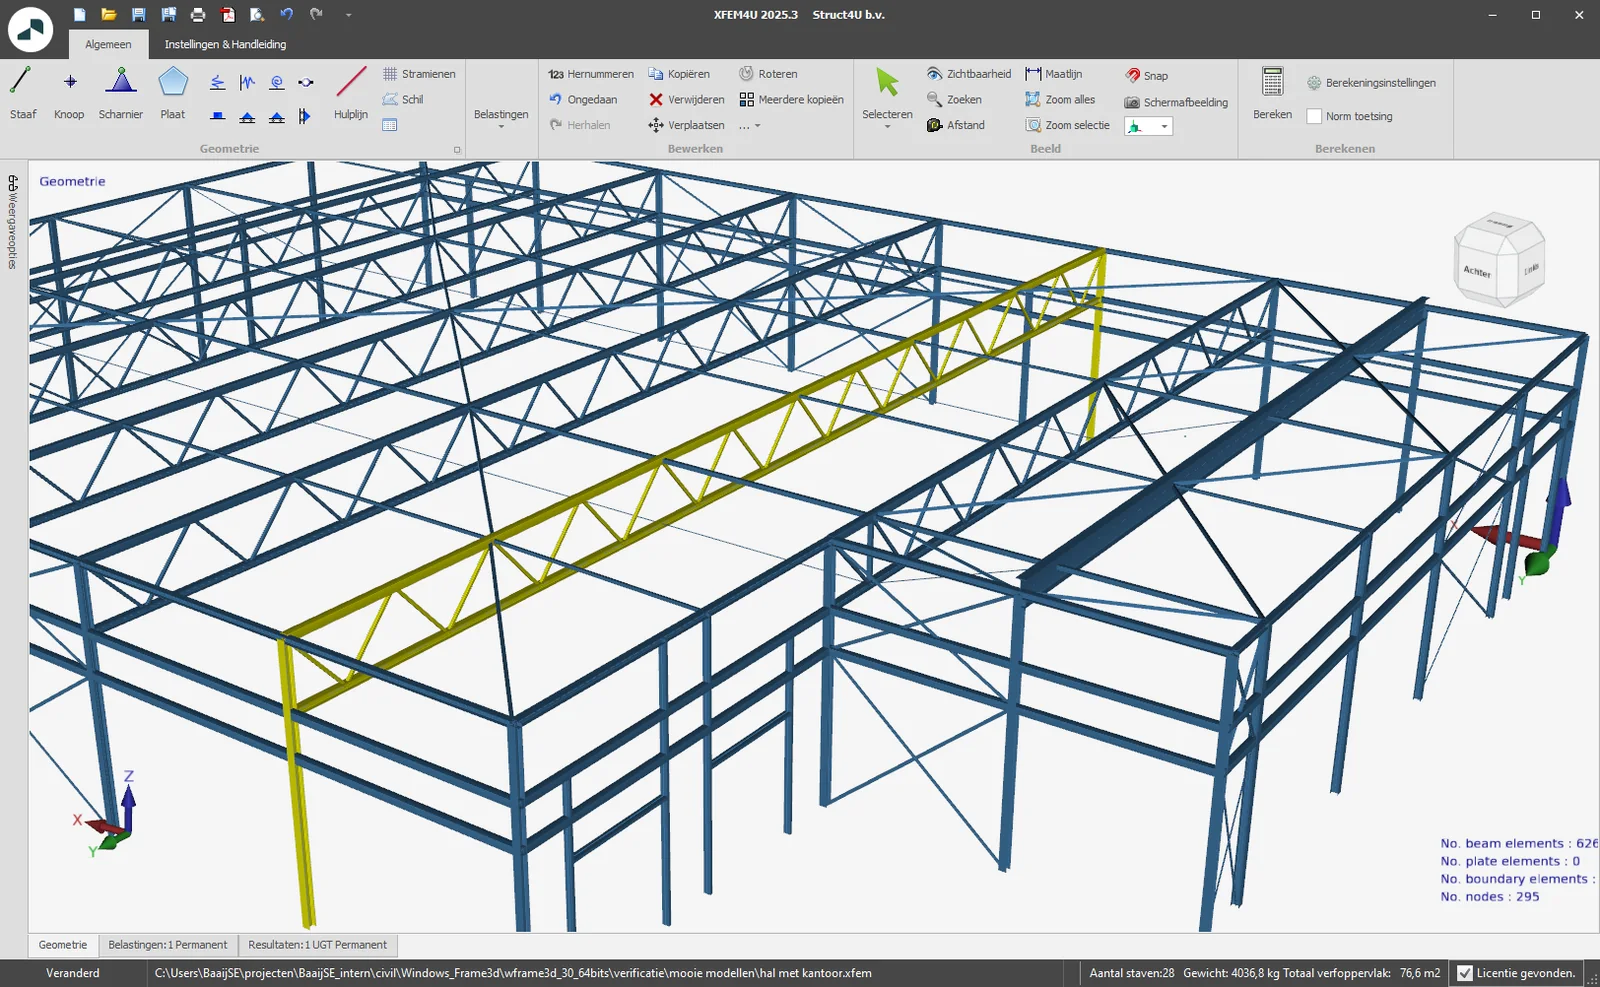Expand the '...' more edit options
The height and width of the screenshot is (987, 1600).
tap(750, 125)
